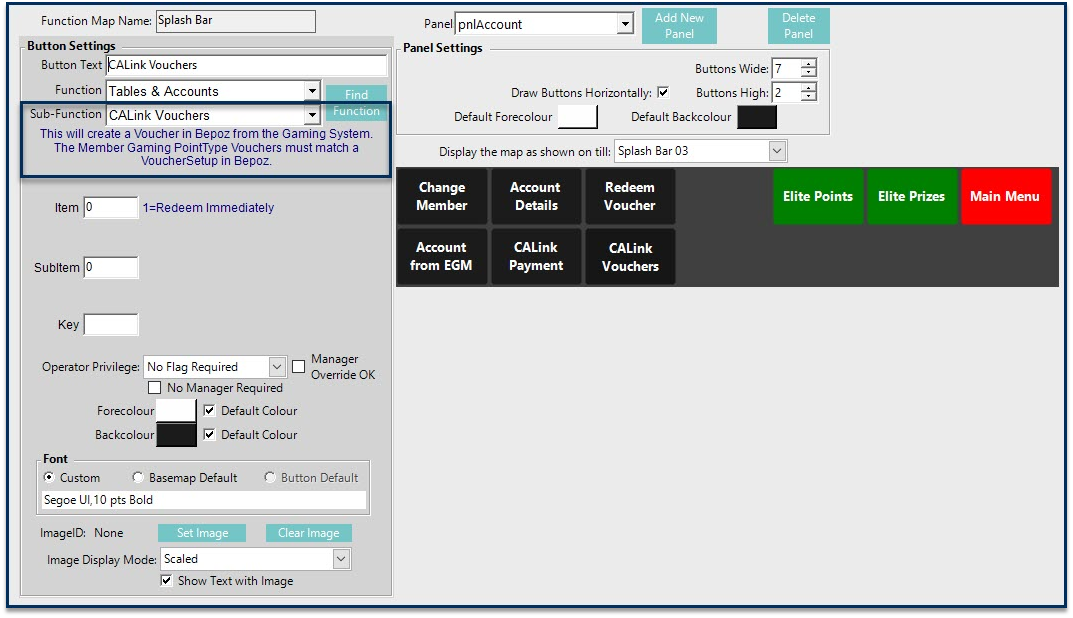1073x618 pixels.
Task: Click the Account from EGM button
Action: click(x=441, y=256)
